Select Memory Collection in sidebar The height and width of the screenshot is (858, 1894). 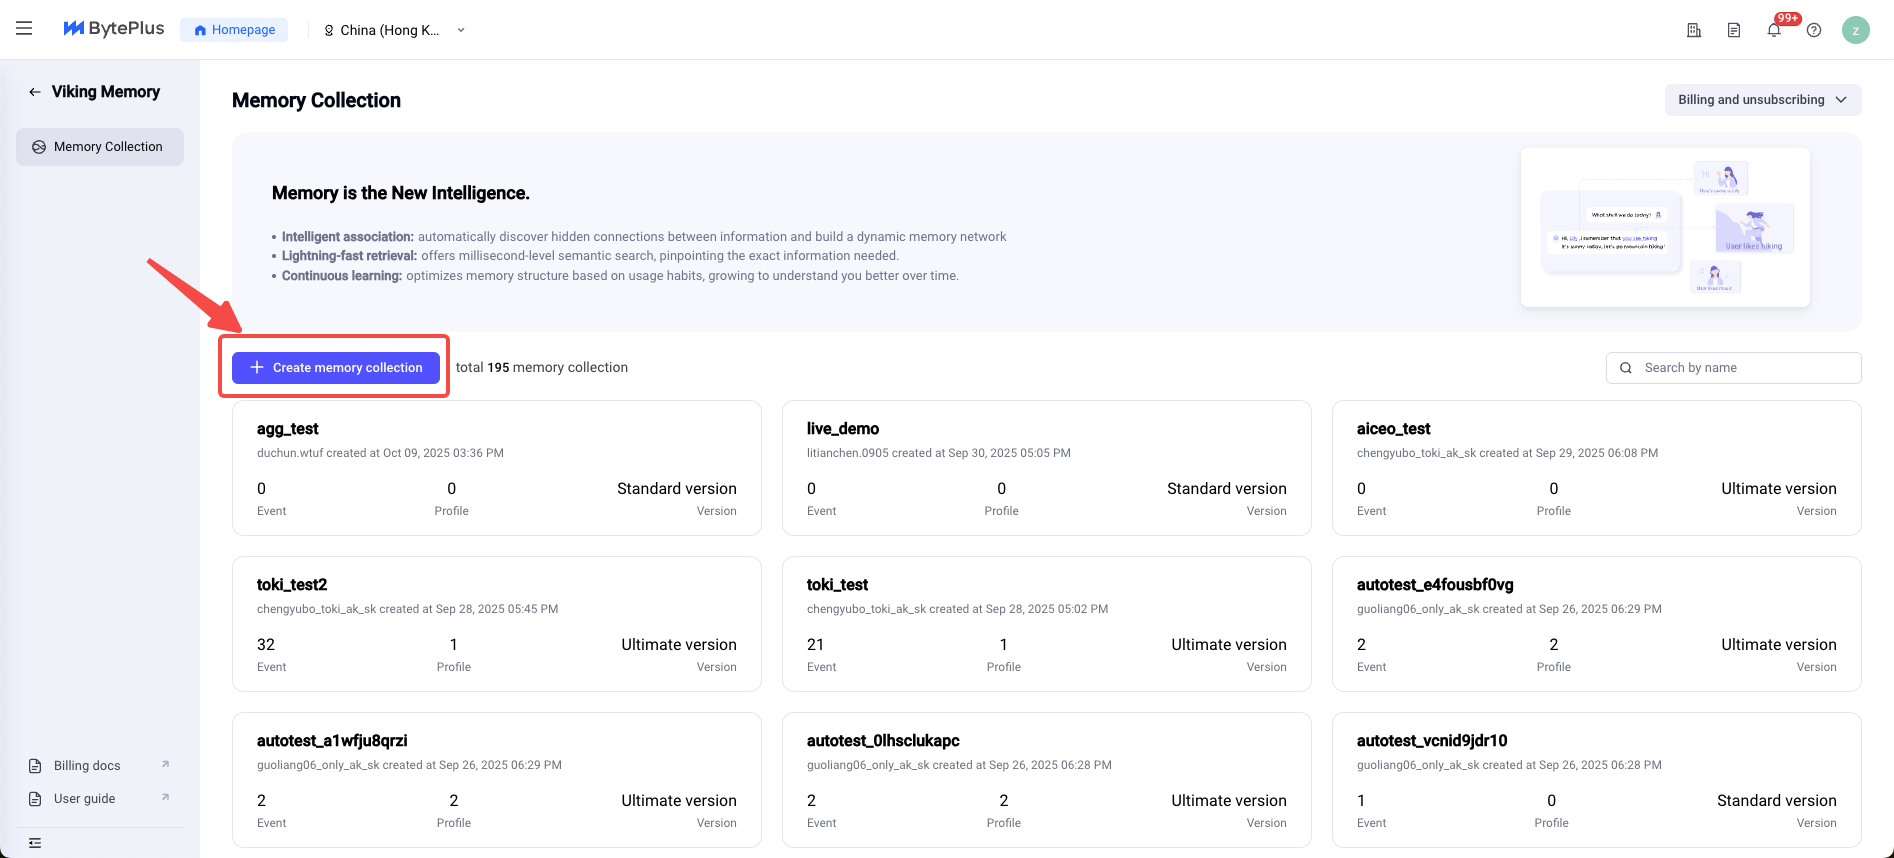tap(100, 147)
